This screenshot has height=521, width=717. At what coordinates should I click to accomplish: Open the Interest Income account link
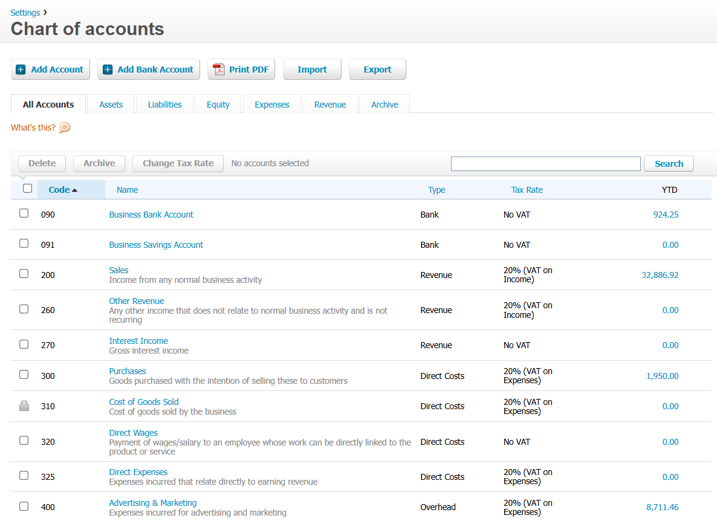[138, 341]
